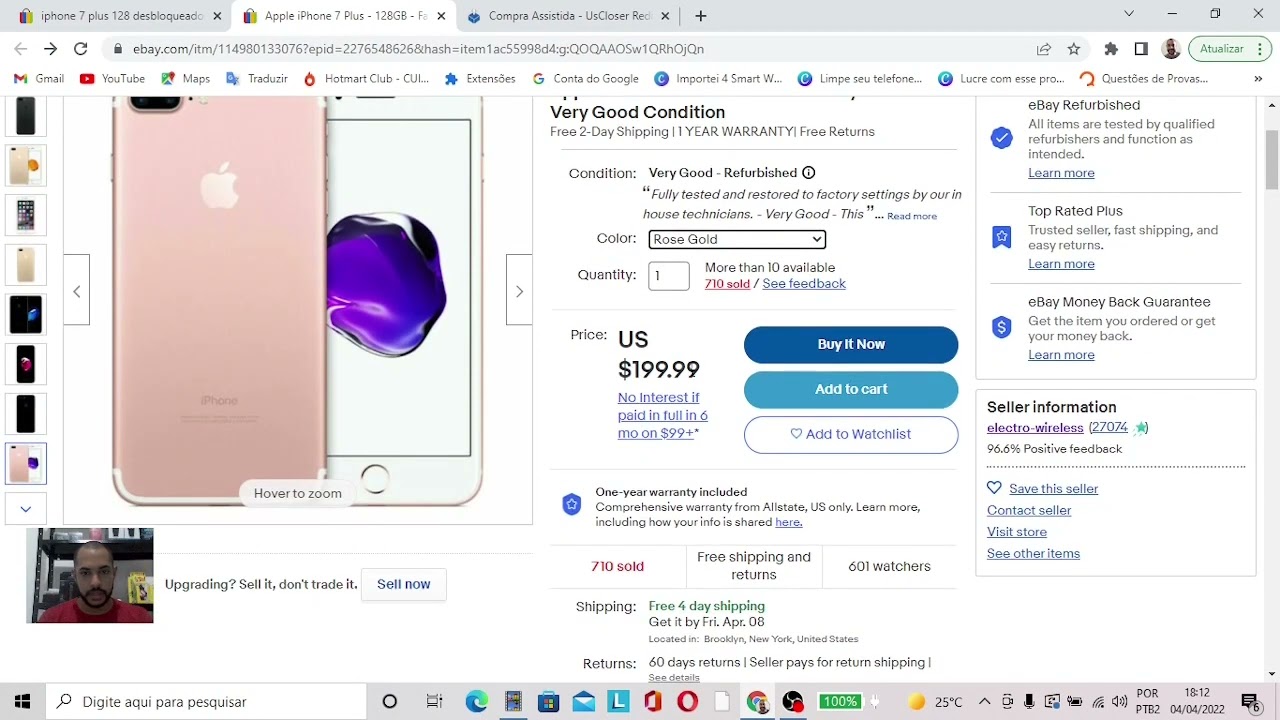
Task: Click the Quantity input field
Action: click(669, 276)
